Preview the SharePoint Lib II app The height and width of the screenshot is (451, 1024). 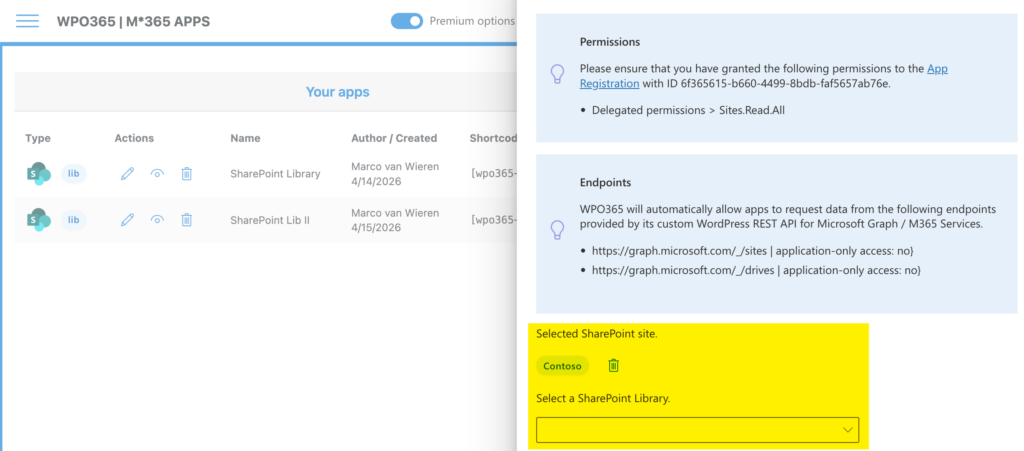point(157,220)
